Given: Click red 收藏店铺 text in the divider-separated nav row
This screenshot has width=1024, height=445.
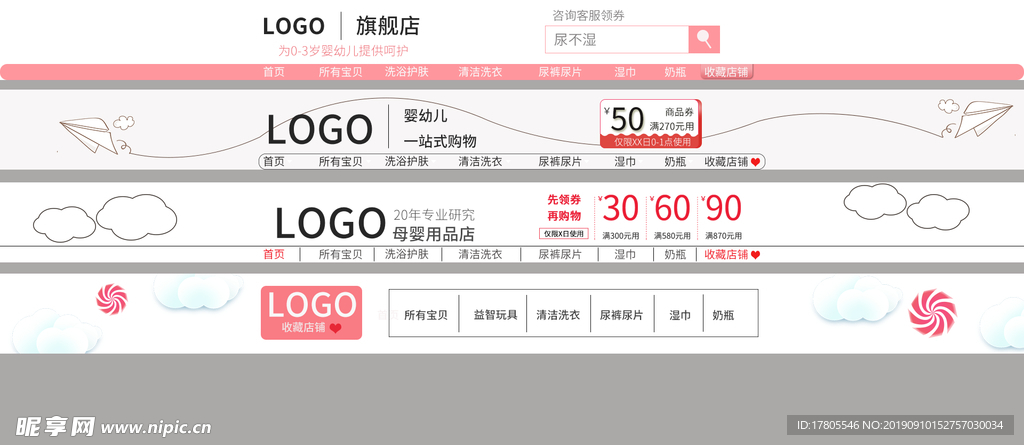Looking at the screenshot, I should 726,254.
